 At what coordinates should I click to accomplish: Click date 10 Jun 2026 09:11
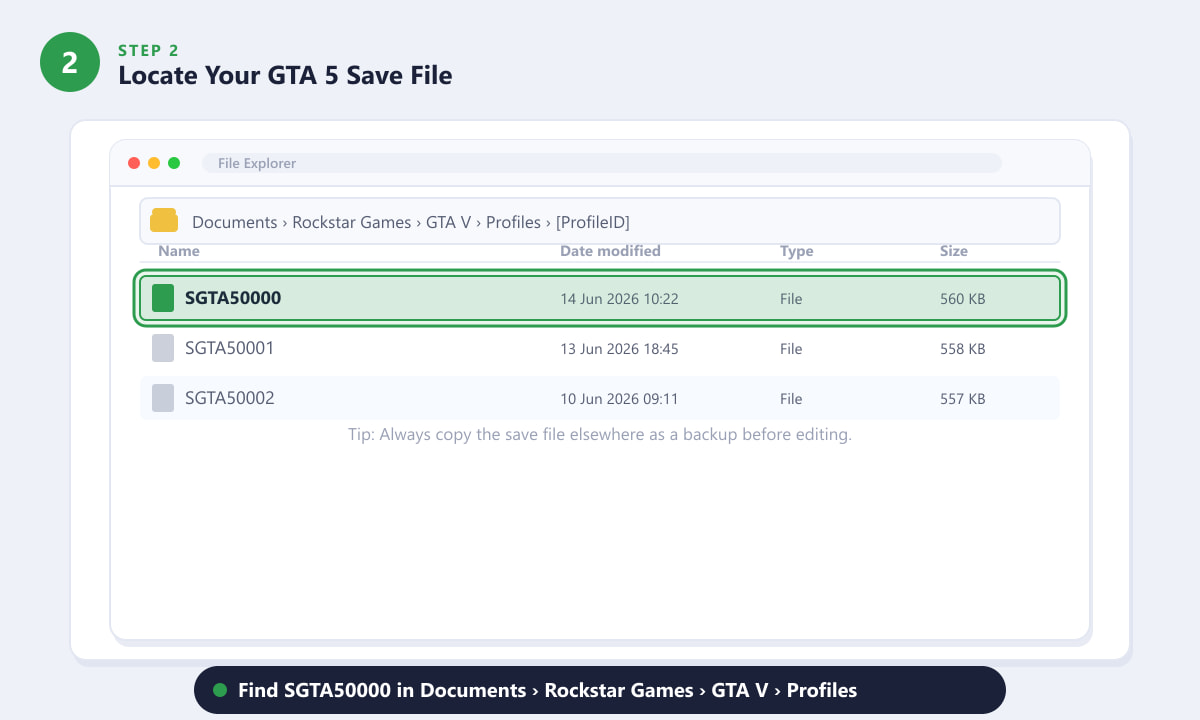point(619,399)
